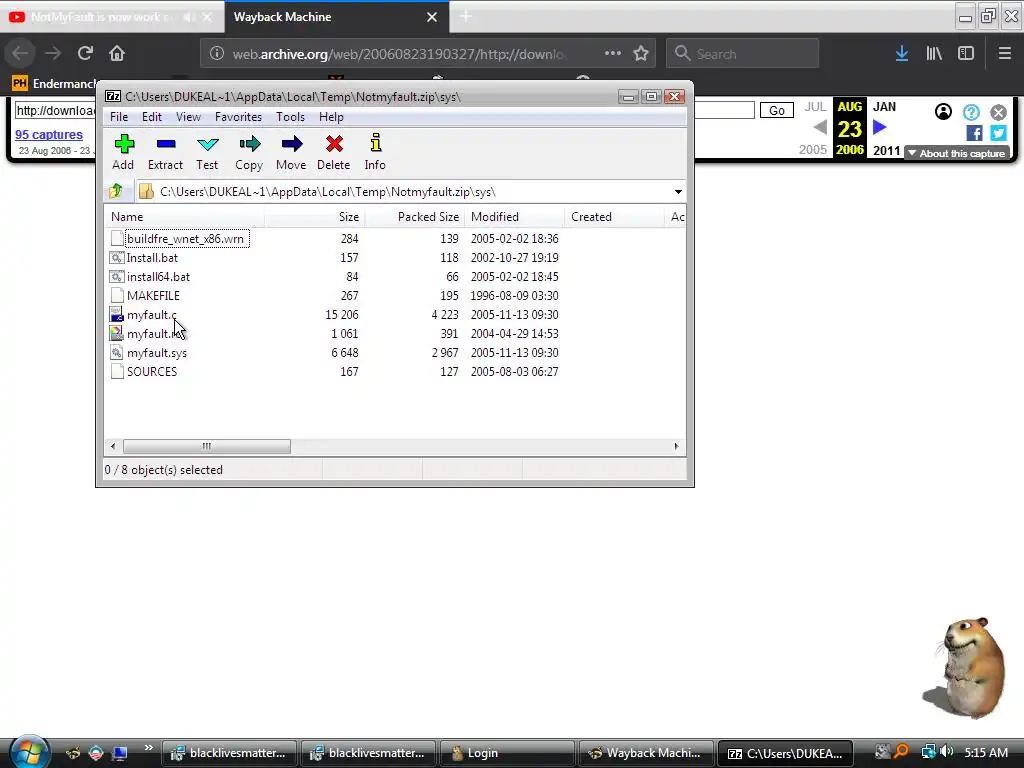Open the Help menu in 7-Zip

(x=331, y=117)
